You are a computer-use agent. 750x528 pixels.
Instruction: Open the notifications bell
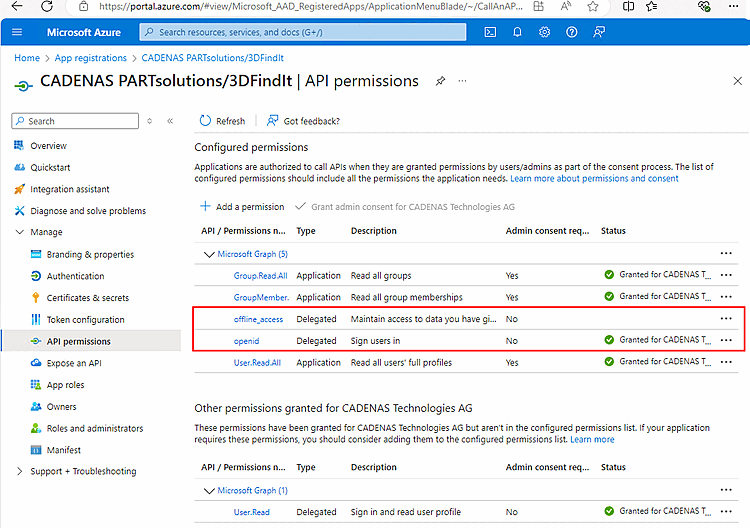(x=517, y=32)
